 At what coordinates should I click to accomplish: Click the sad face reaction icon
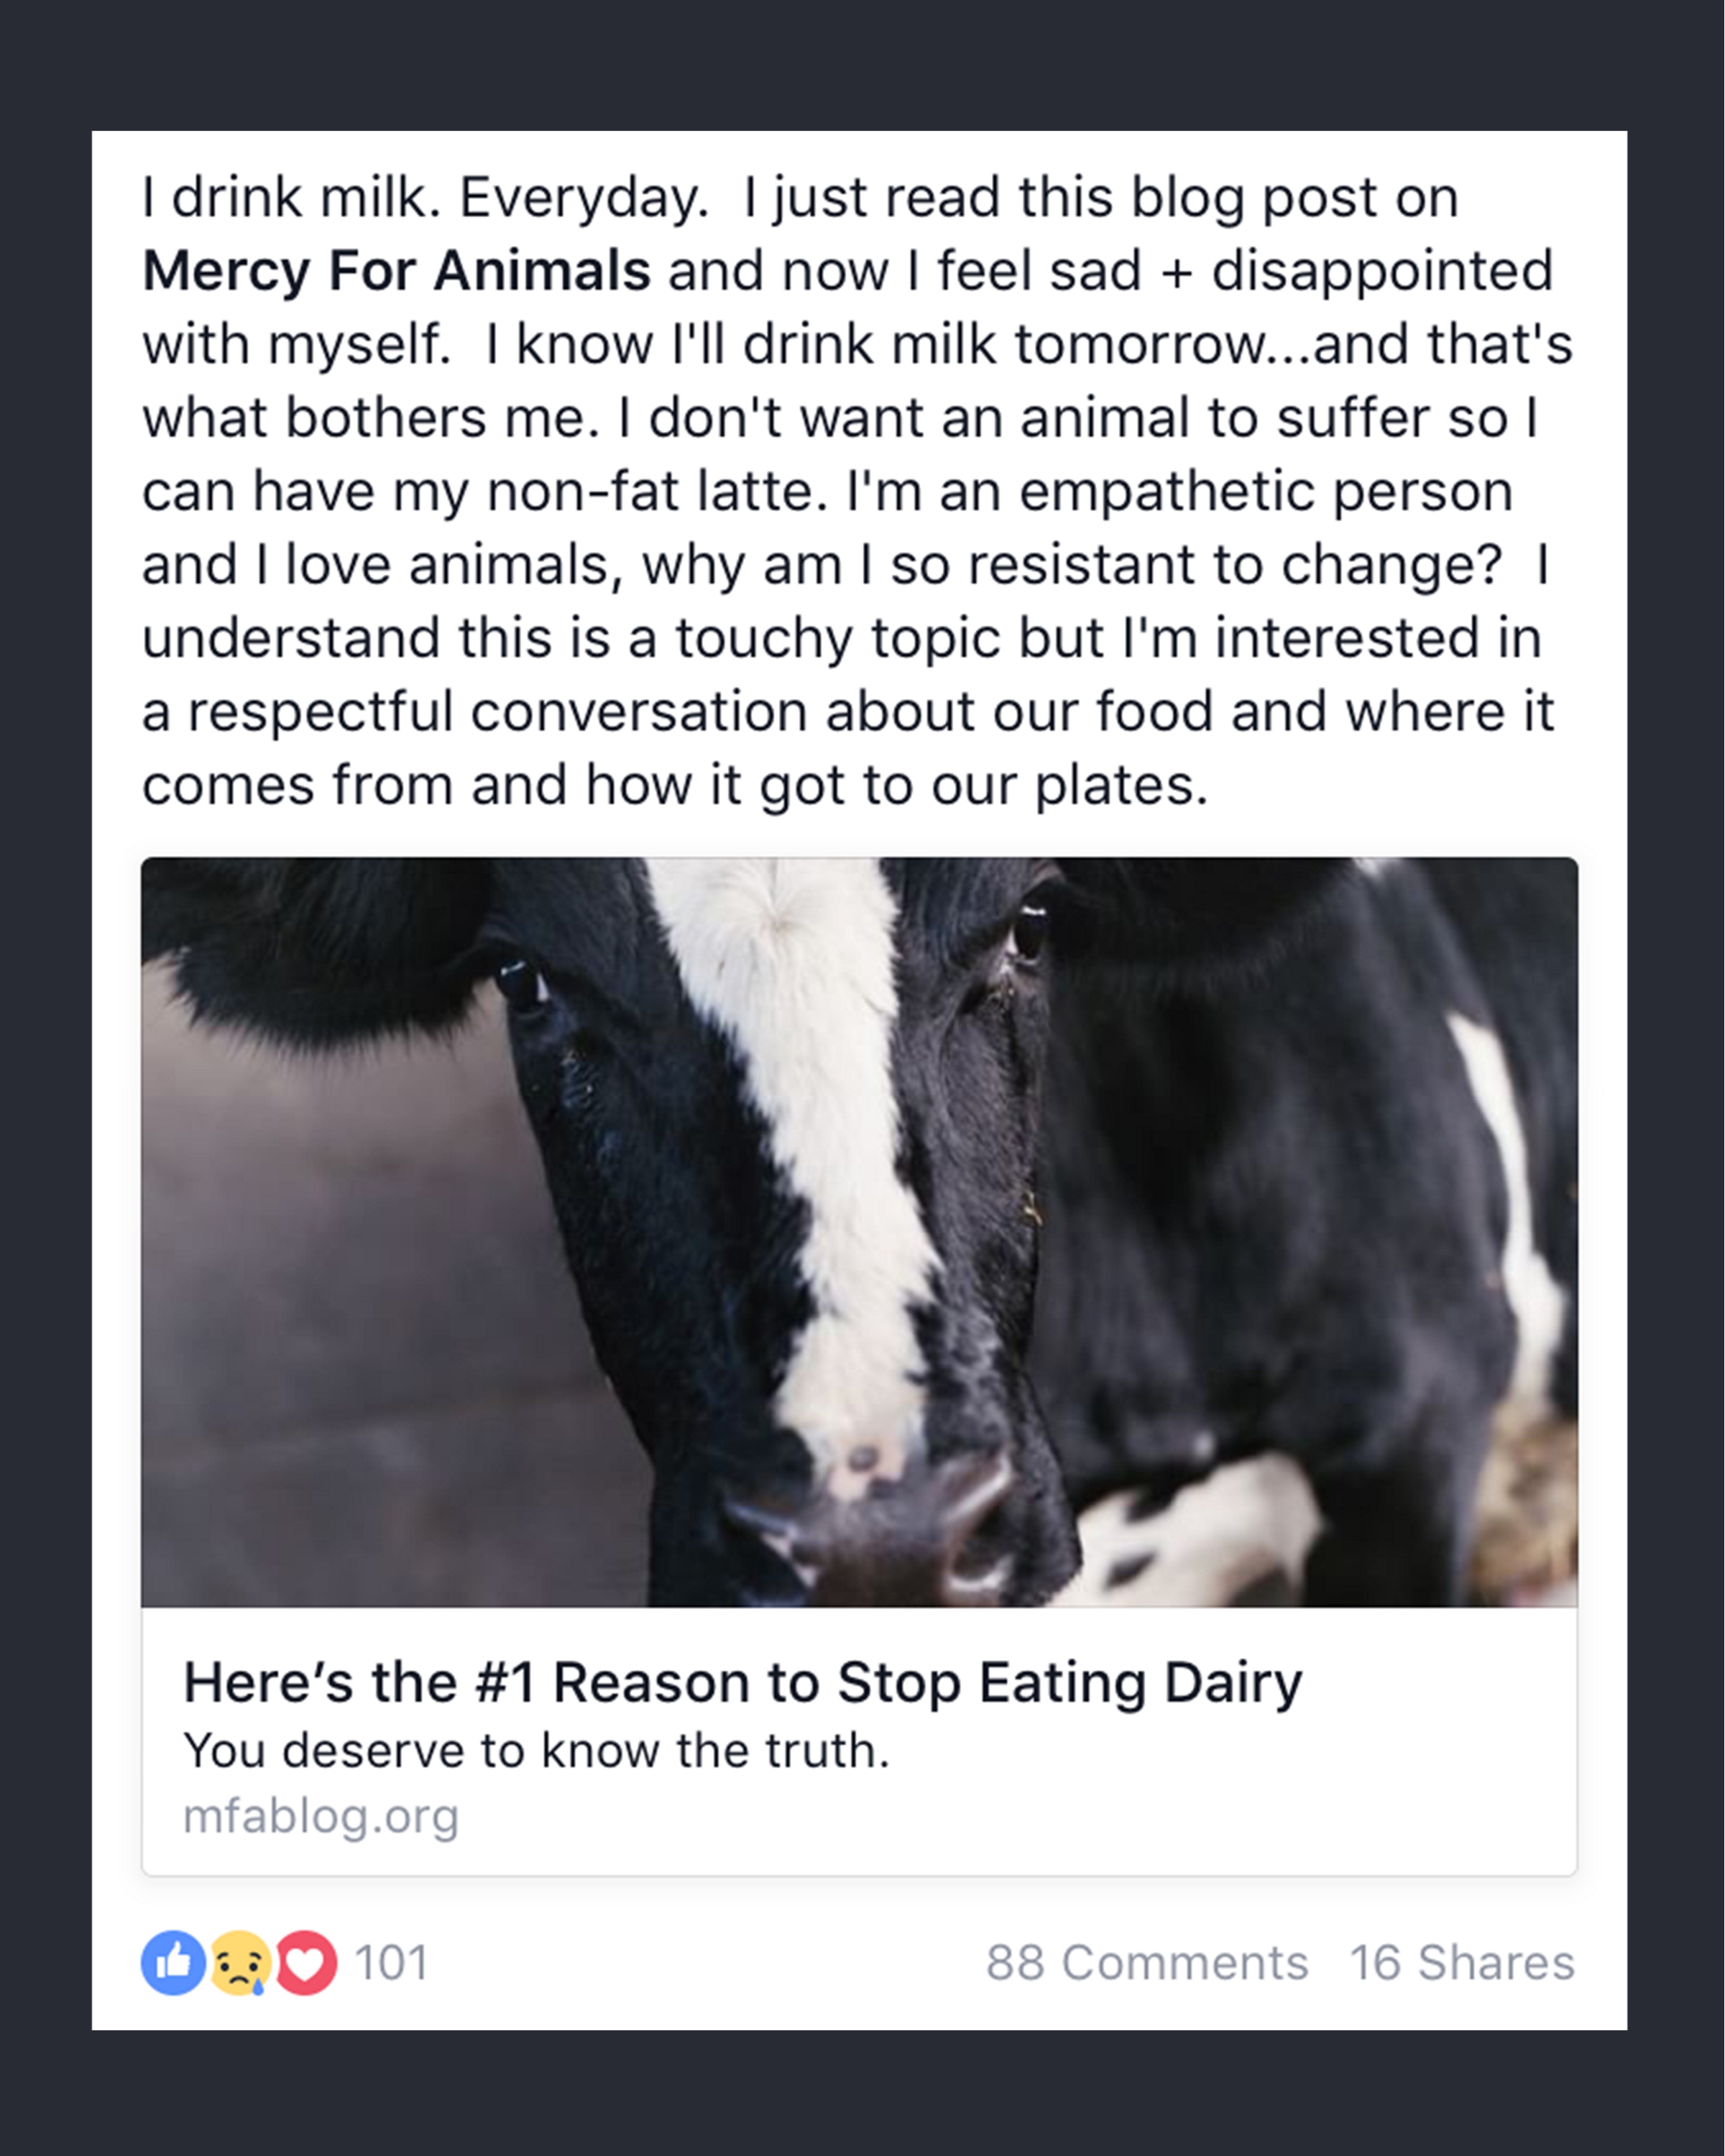coord(240,1962)
